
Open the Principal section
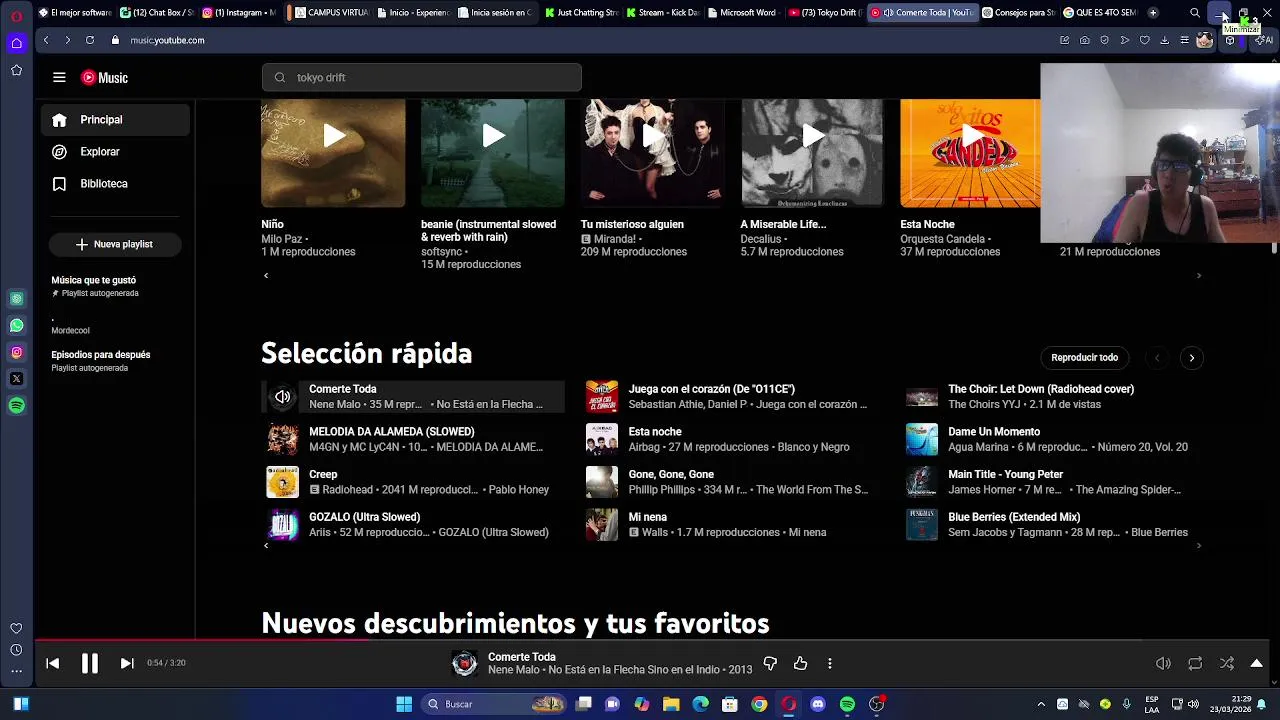coord(116,120)
